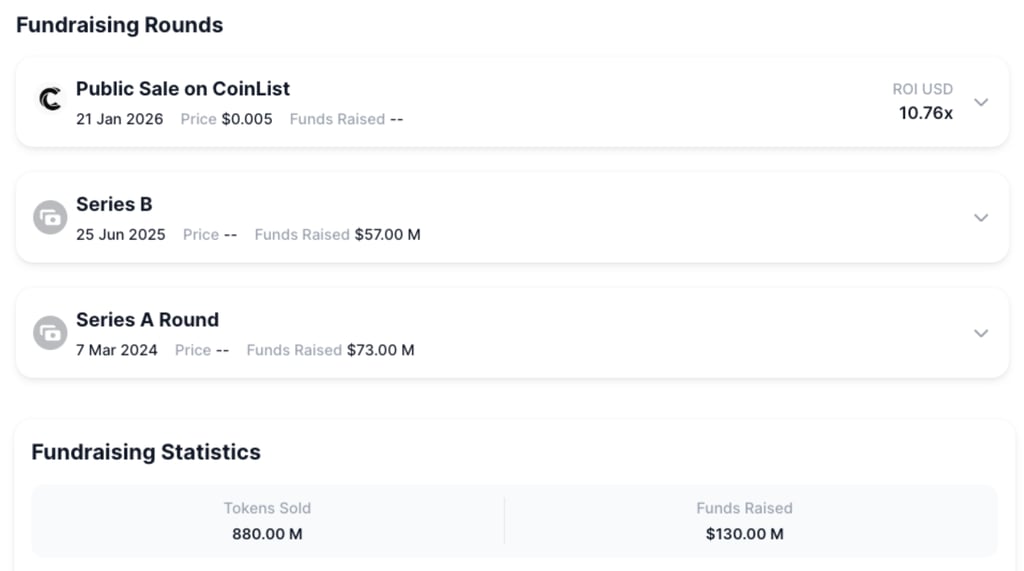Expand the Public Sale on CoinList round
Image resolution: width=1024 pixels, height=571 pixels.
(981, 102)
